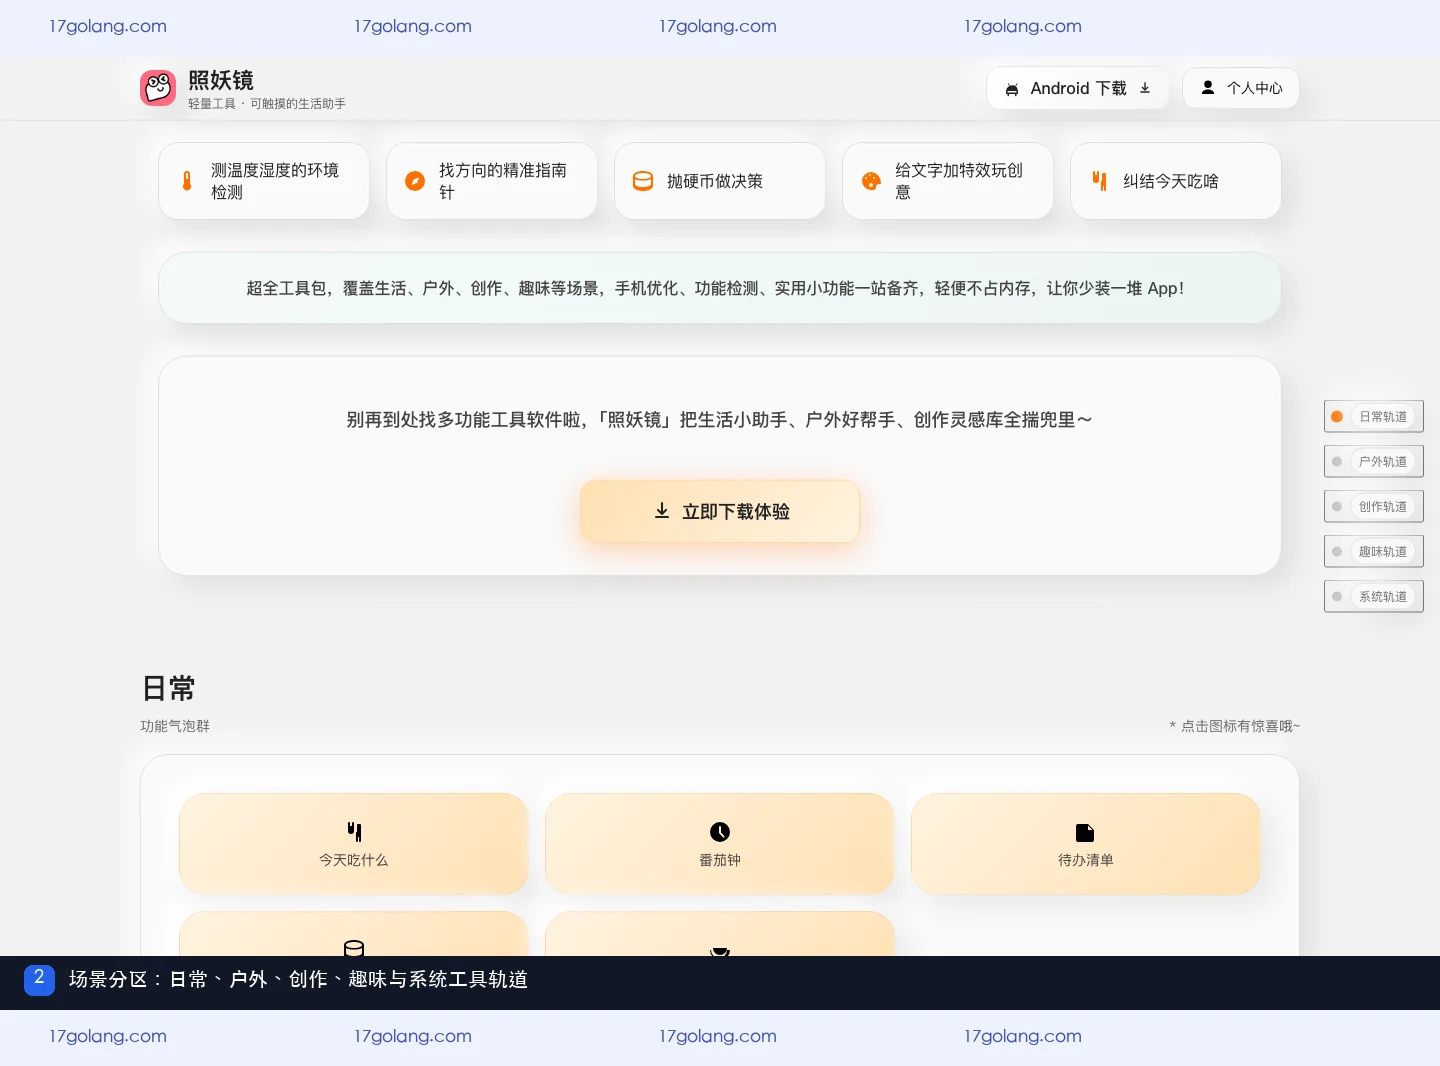The height and width of the screenshot is (1066, 1440).
Task: Jump to 趣味轨道 section
Action: [1374, 552]
